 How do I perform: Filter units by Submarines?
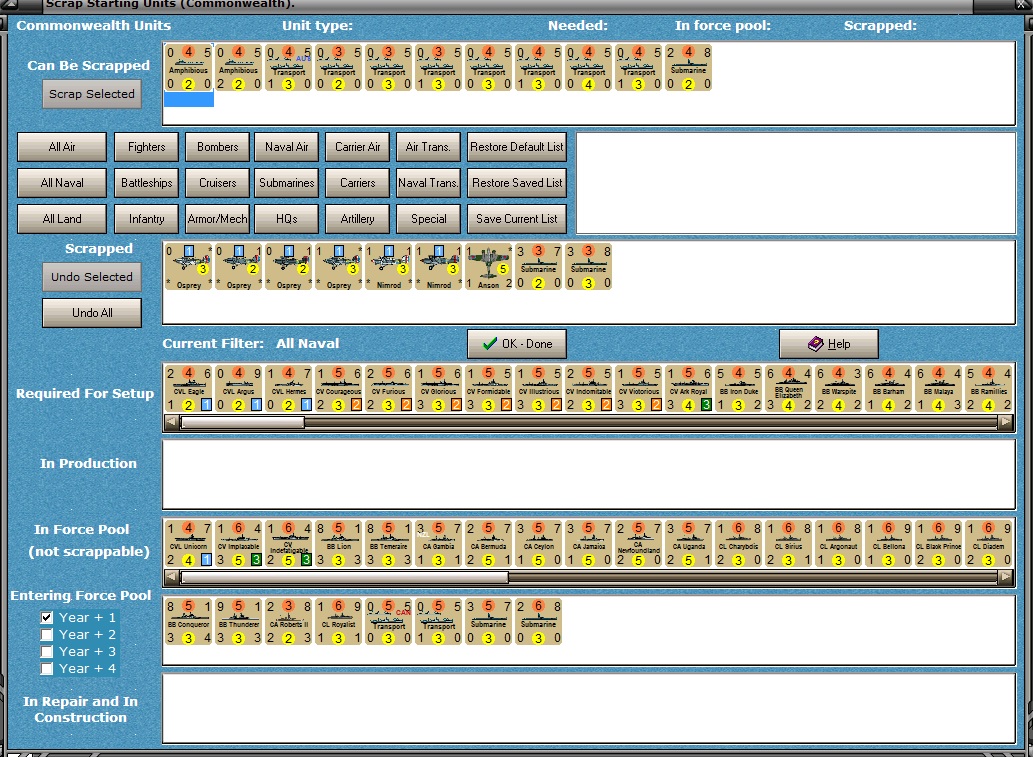click(287, 182)
